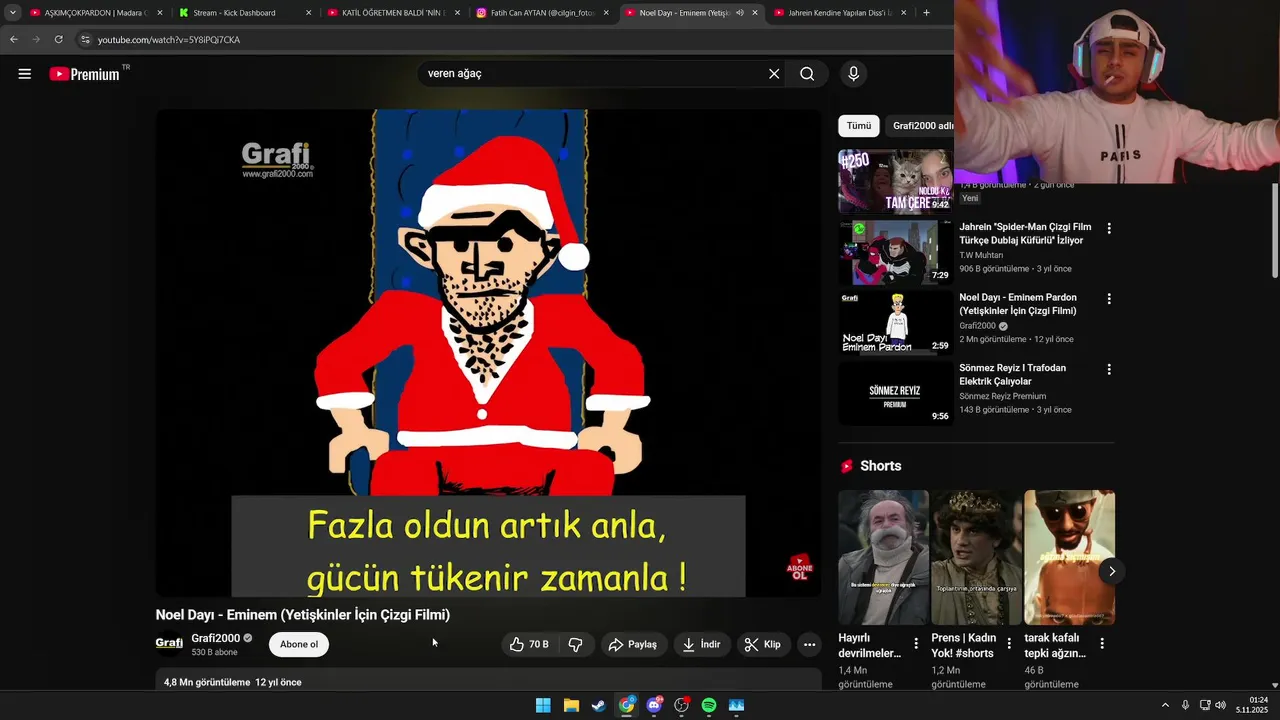This screenshot has width=1280, height=720.
Task: Select the Grafi2000 adlı filter chip
Action: click(919, 126)
